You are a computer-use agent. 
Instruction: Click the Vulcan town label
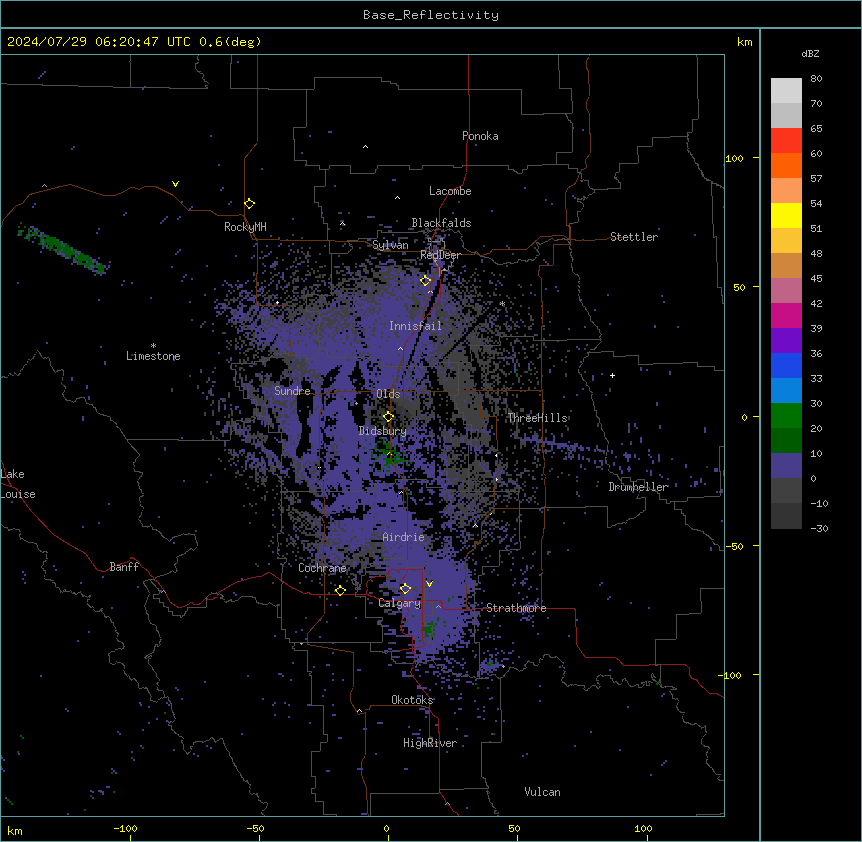[x=543, y=792]
